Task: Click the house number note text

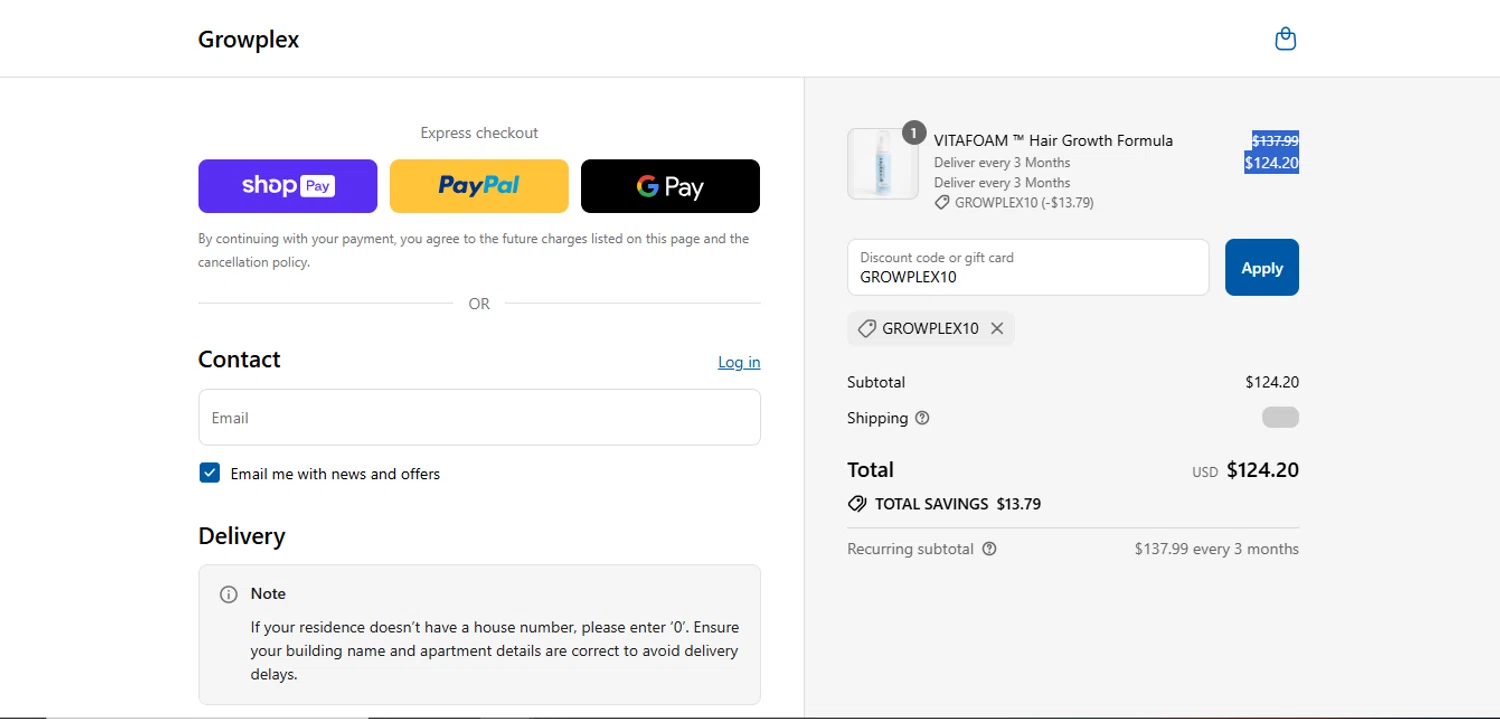Action: click(x=495, y=651)
